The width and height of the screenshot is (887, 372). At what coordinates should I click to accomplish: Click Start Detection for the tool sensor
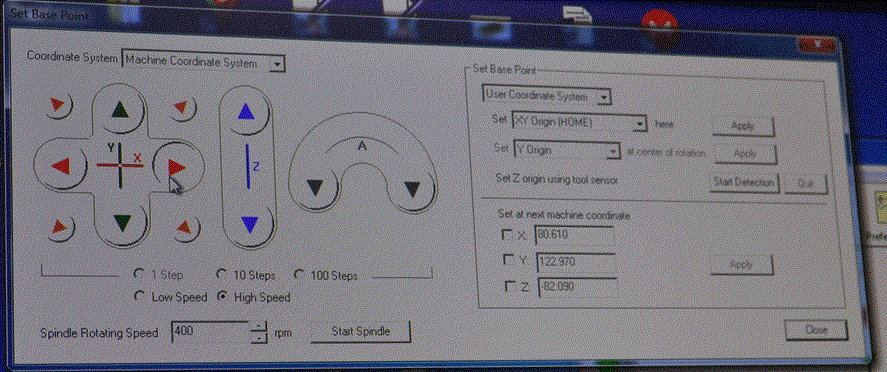(x=744, y=183)
